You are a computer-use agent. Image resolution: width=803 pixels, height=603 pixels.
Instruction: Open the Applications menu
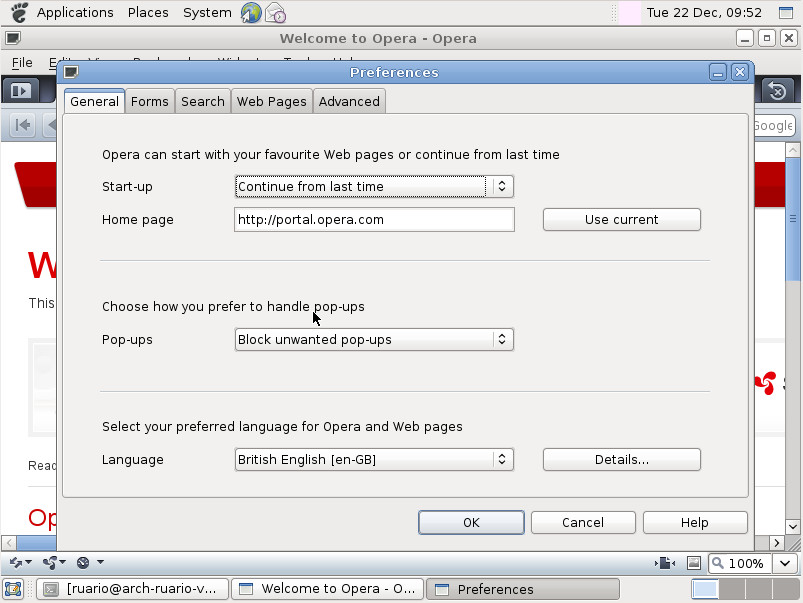(x=75, y=12)
